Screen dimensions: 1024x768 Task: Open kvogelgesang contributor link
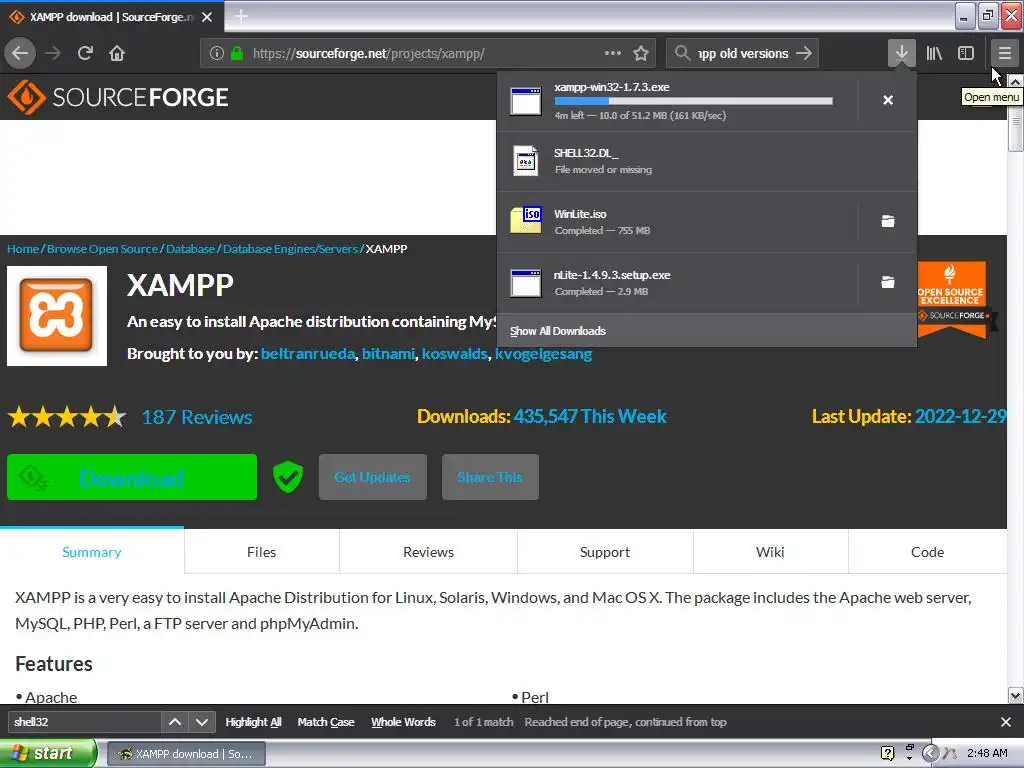(x=543, y=353)
